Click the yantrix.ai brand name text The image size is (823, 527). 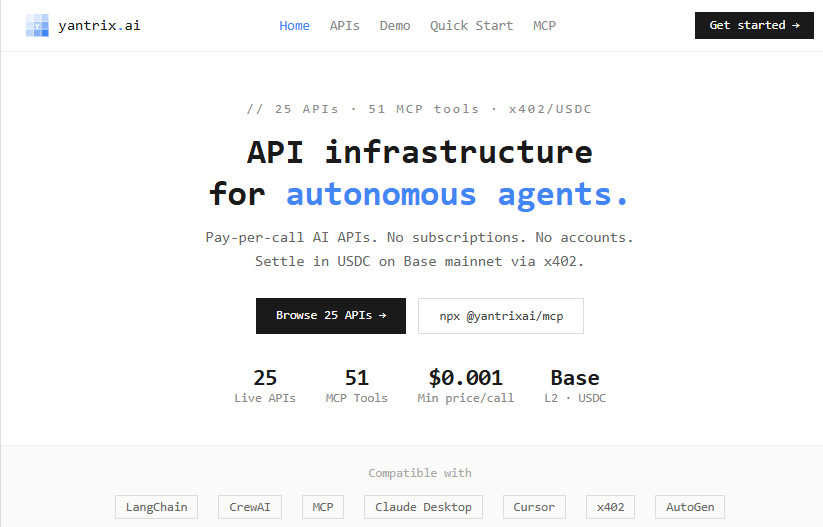[x=99, y=25]
